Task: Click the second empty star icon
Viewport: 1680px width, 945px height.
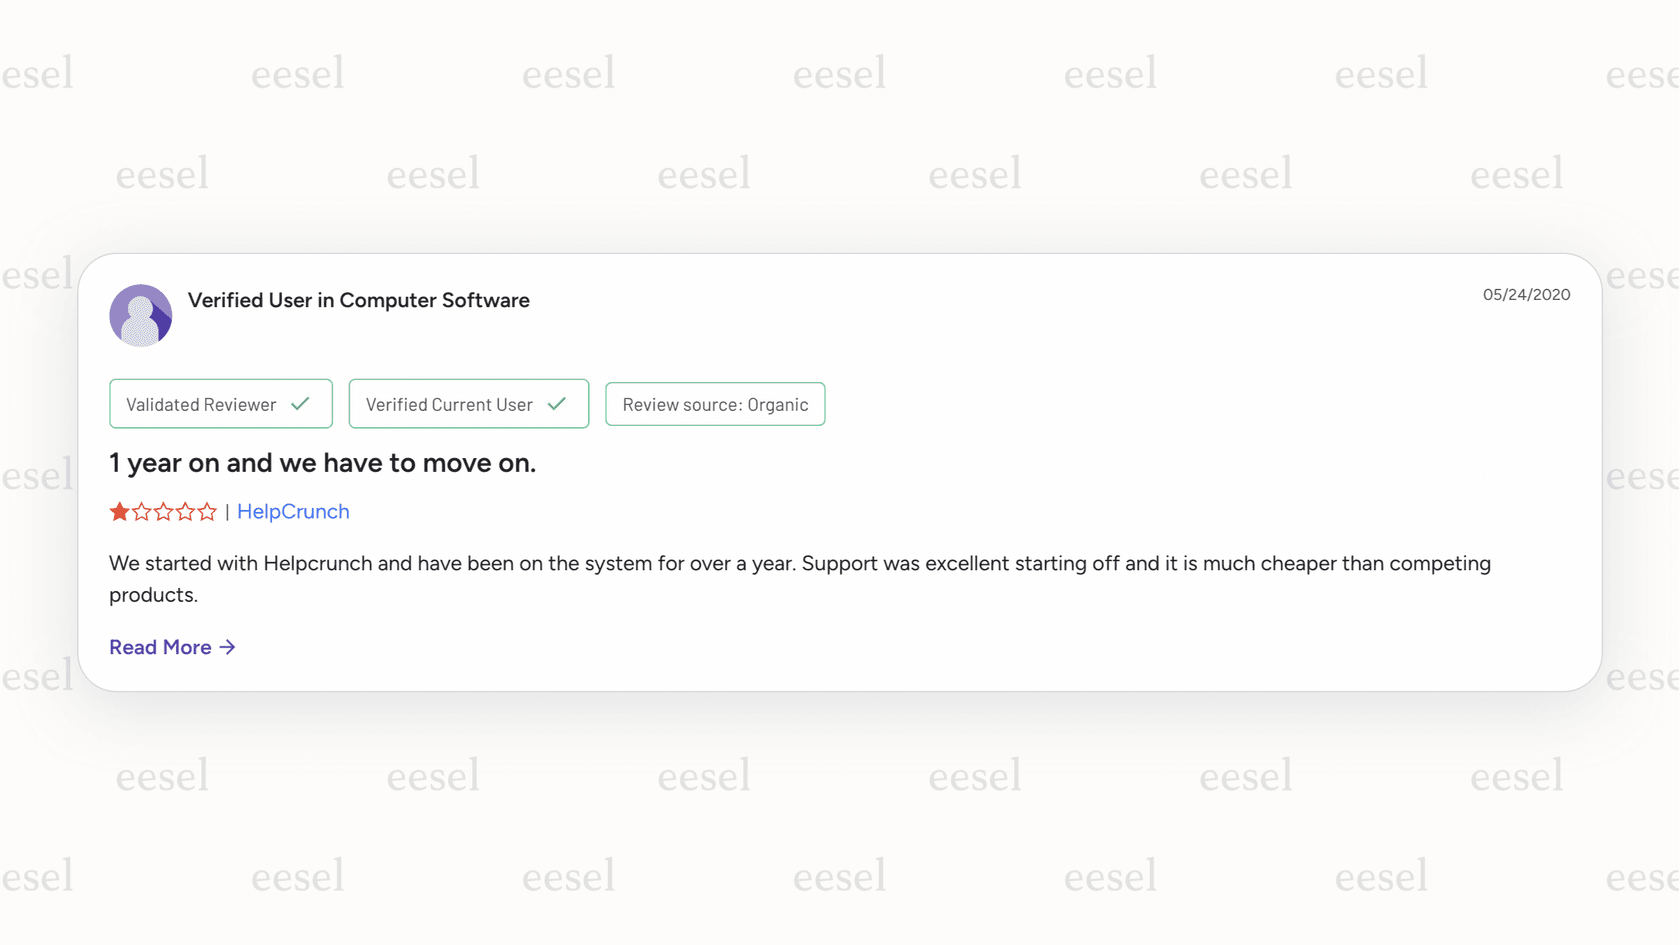Action: [x=140, y=511]
